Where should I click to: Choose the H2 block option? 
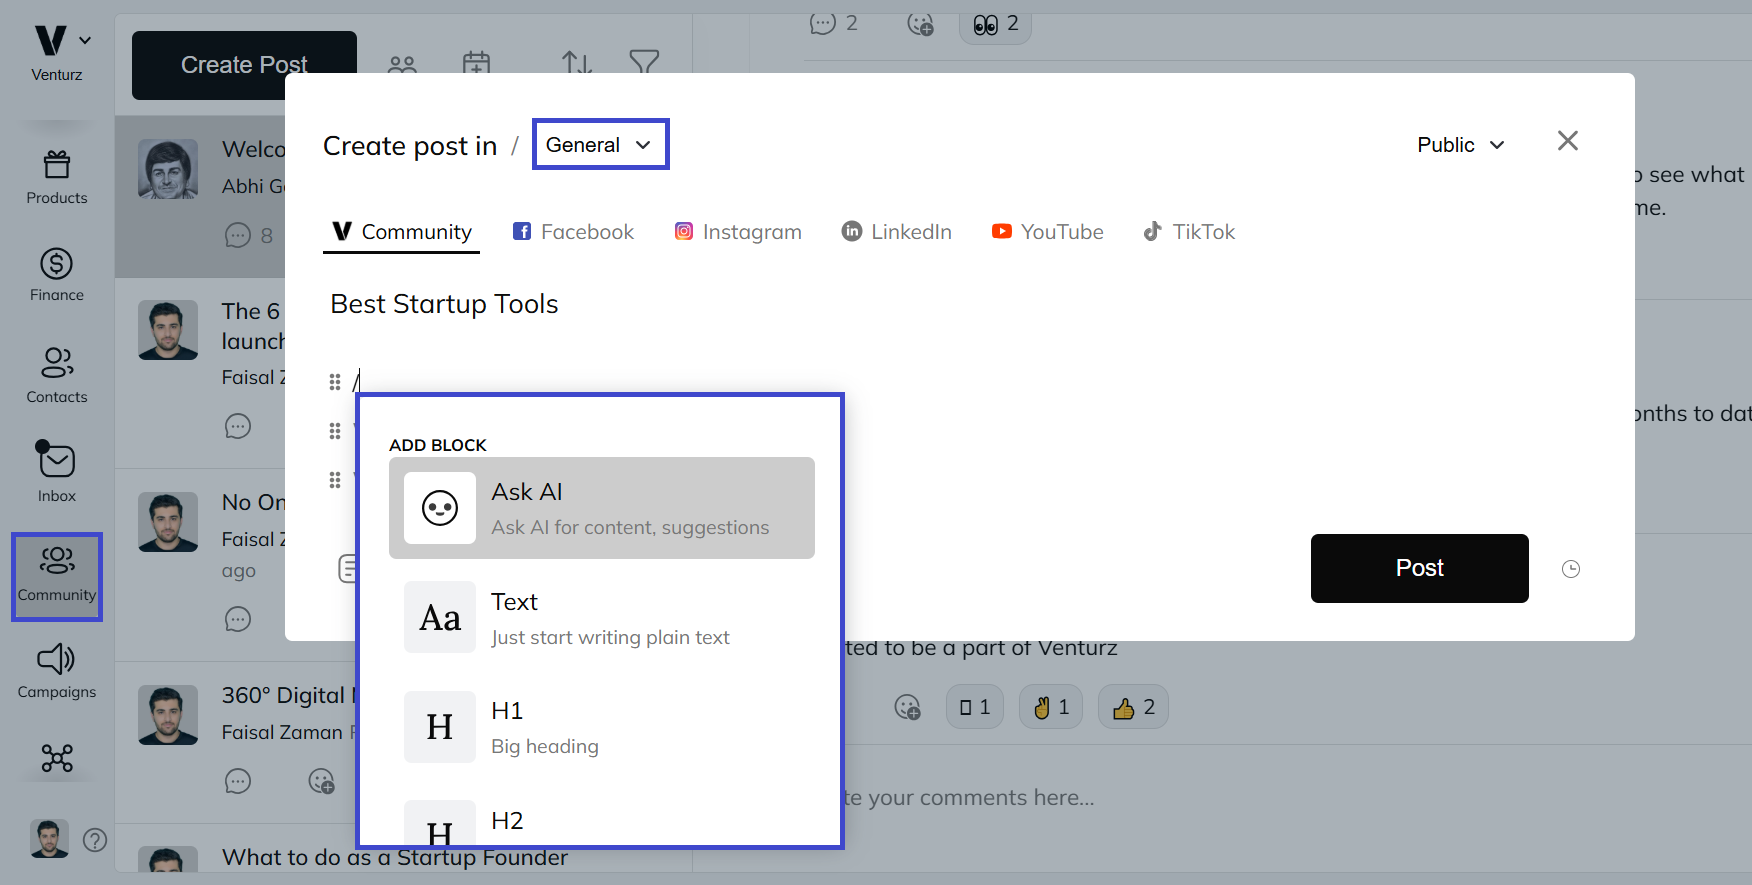pos(602,822)
